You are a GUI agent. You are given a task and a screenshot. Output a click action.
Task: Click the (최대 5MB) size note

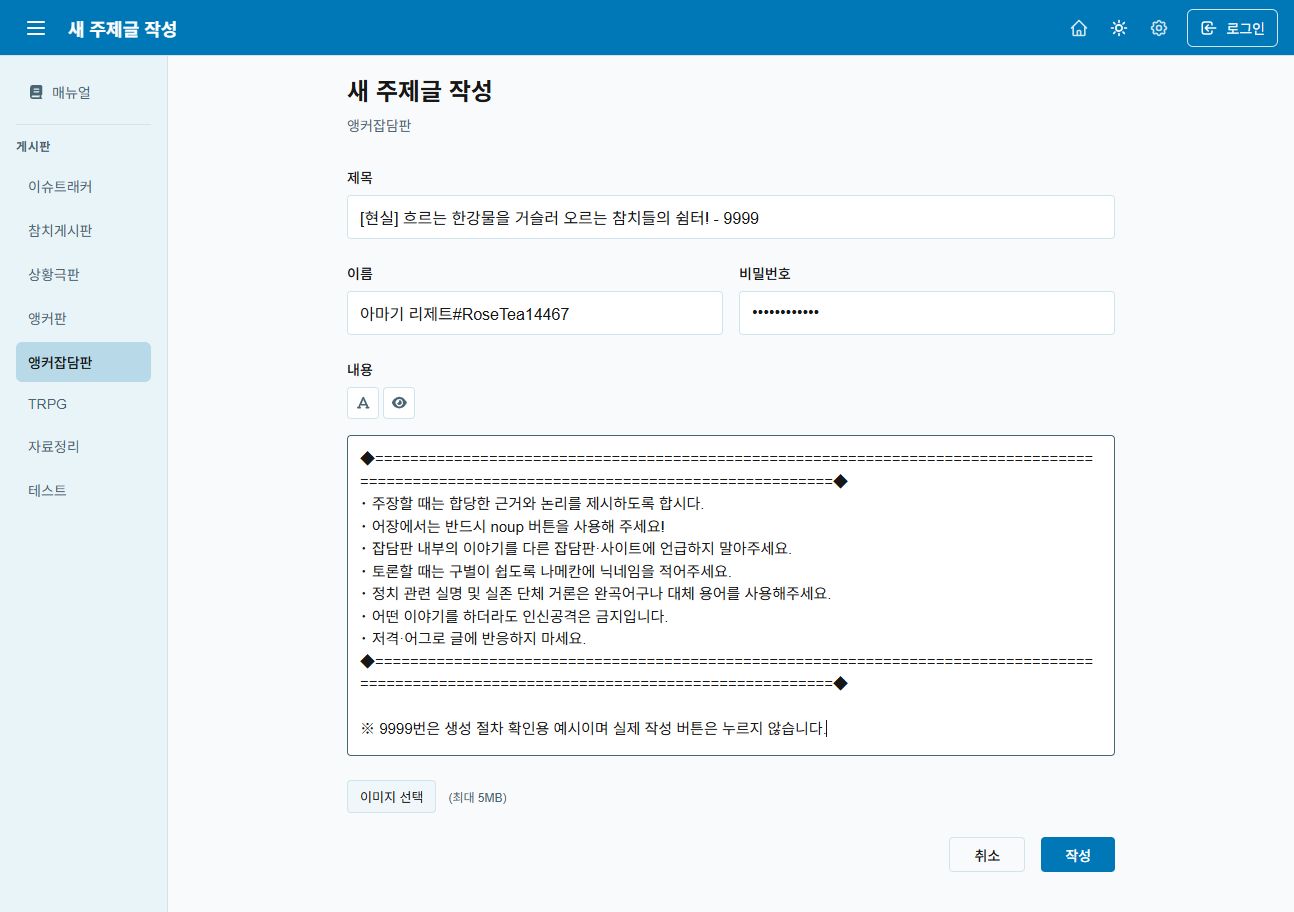tap(478, 798)
